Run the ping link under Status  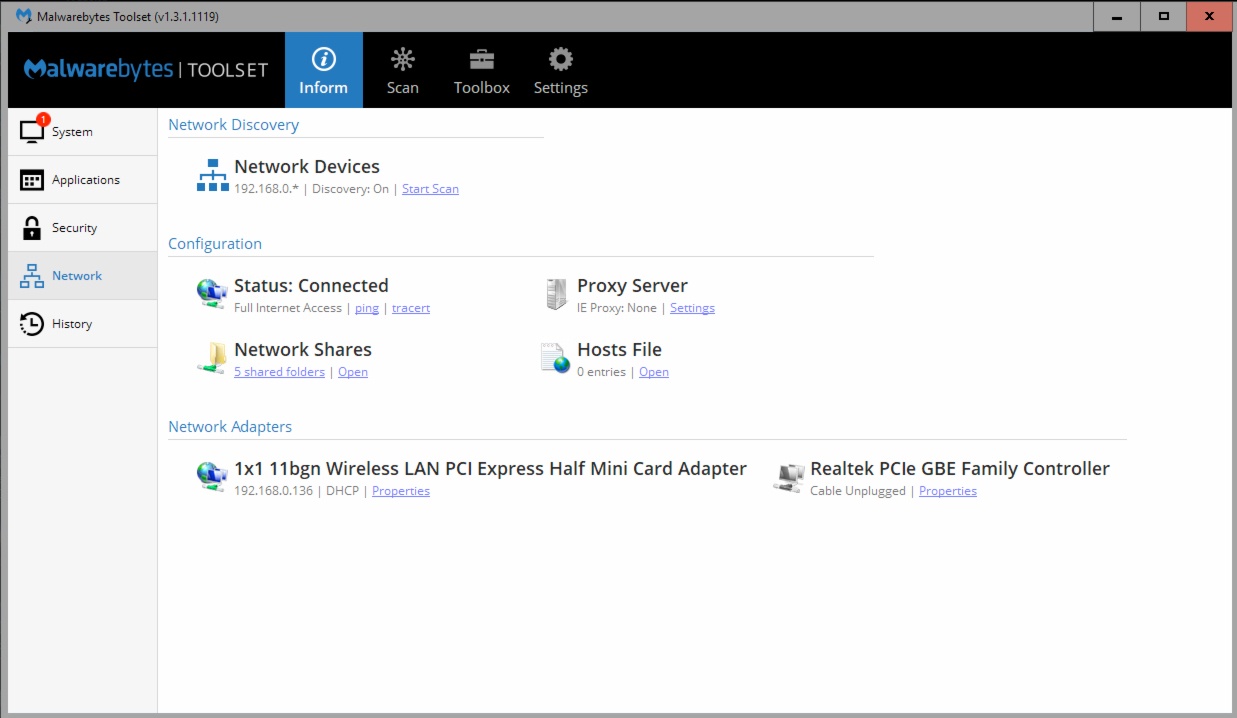[367, 308]
